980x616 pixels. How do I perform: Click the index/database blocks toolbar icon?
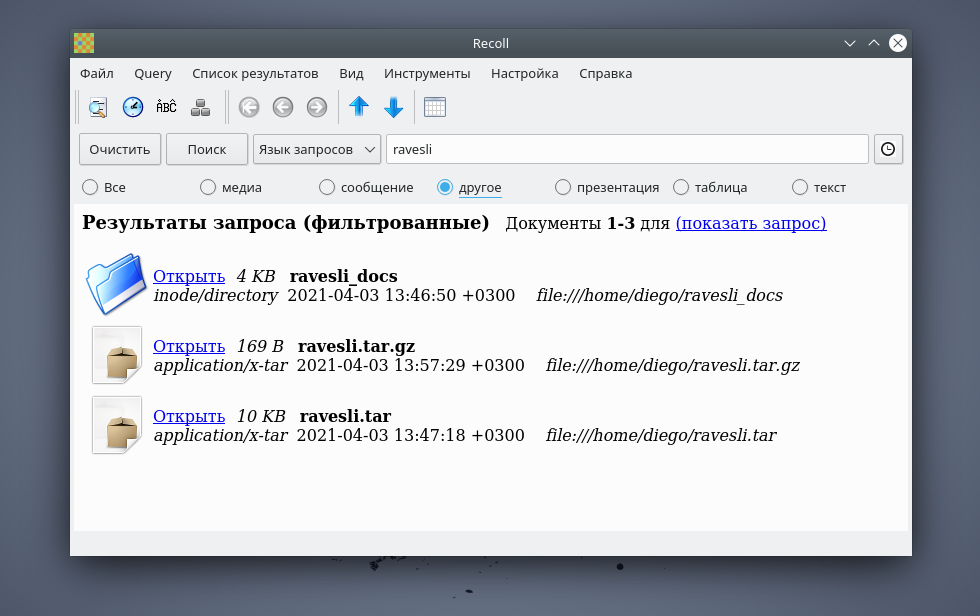(200, 107)
